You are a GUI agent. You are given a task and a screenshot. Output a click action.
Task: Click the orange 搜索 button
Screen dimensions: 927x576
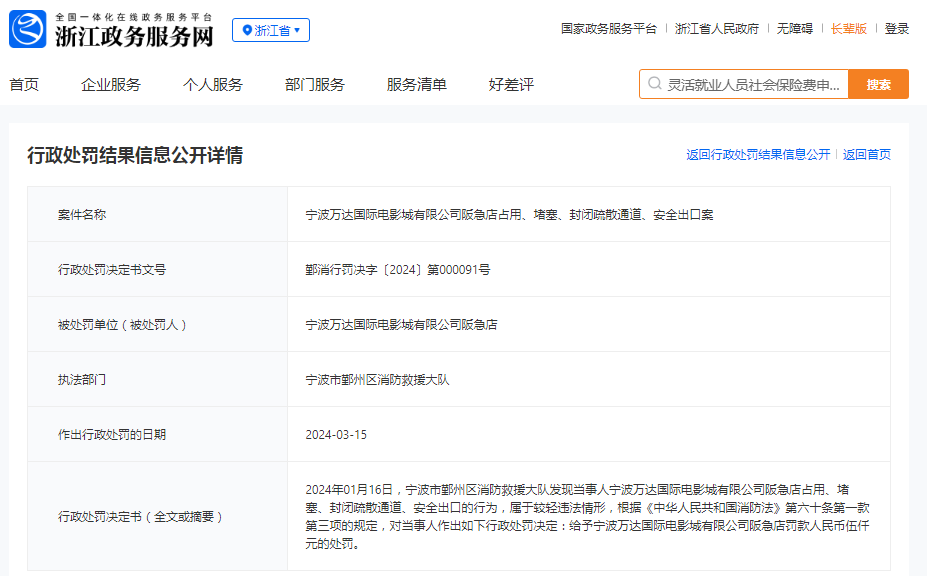click(879, 84)
